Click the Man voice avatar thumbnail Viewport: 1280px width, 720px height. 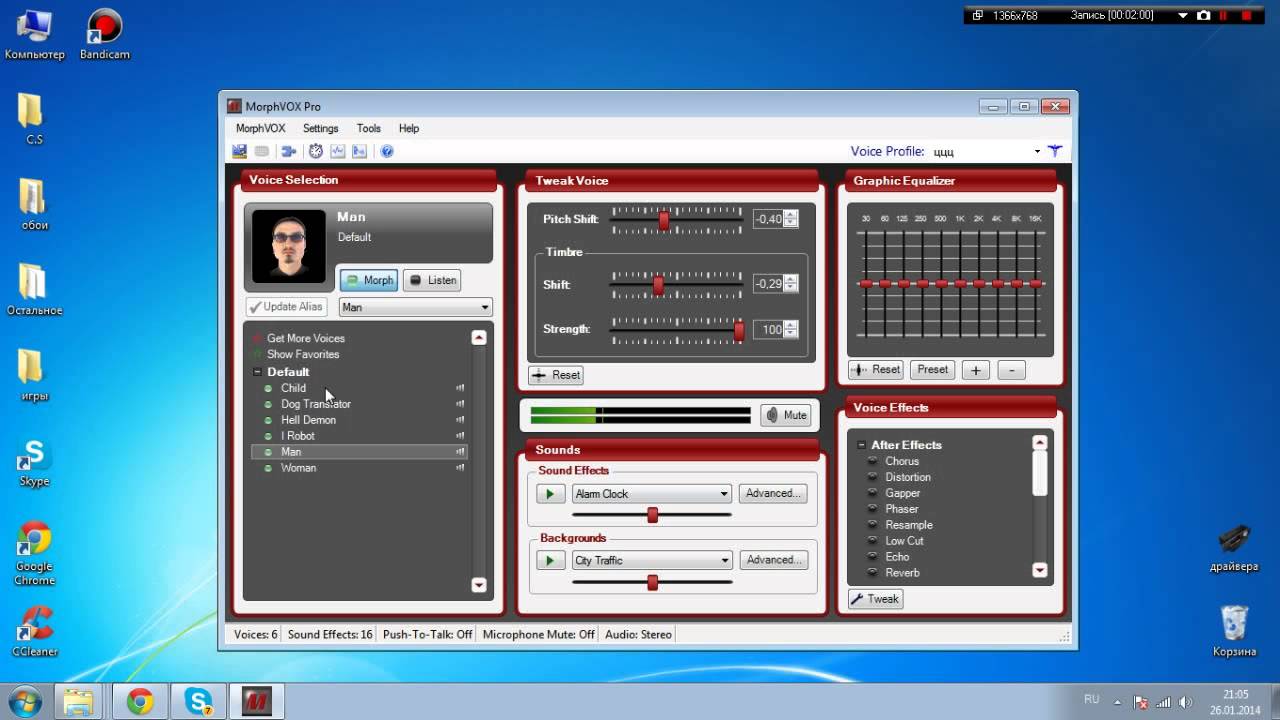(289, 245)
